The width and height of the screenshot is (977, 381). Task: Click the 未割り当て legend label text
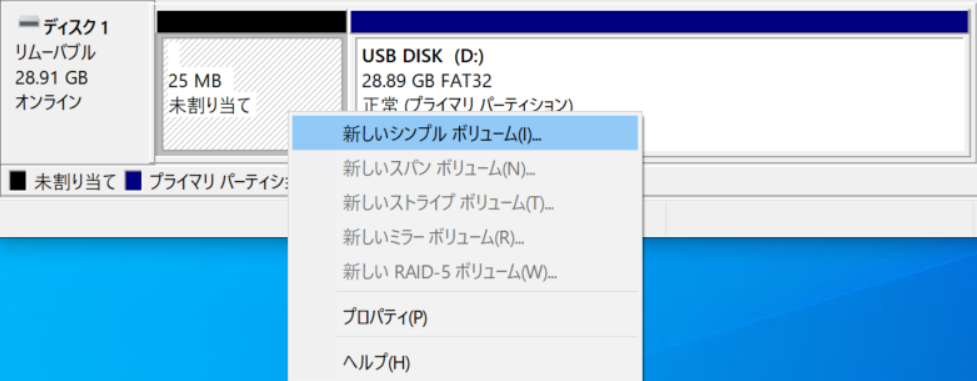[75, 182]
